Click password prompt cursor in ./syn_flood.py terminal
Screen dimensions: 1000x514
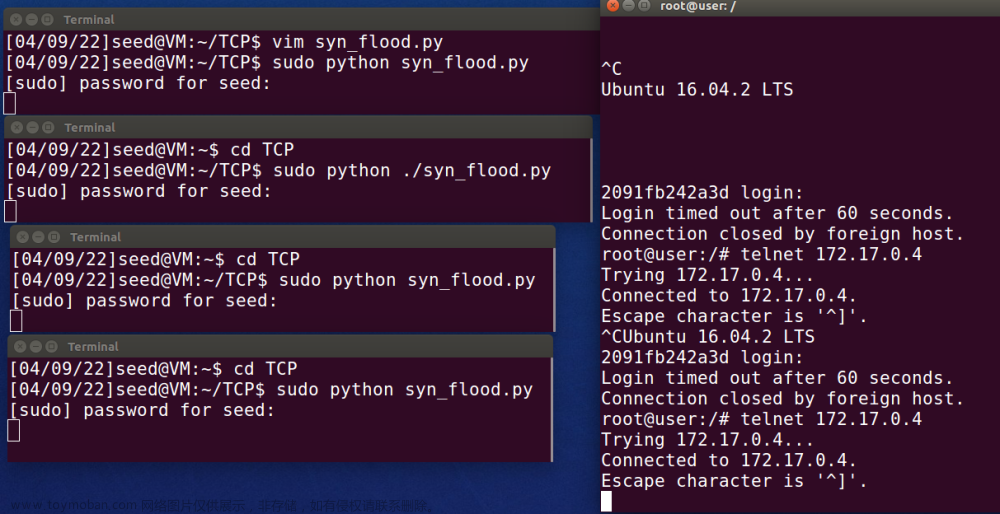pos(10,211)
